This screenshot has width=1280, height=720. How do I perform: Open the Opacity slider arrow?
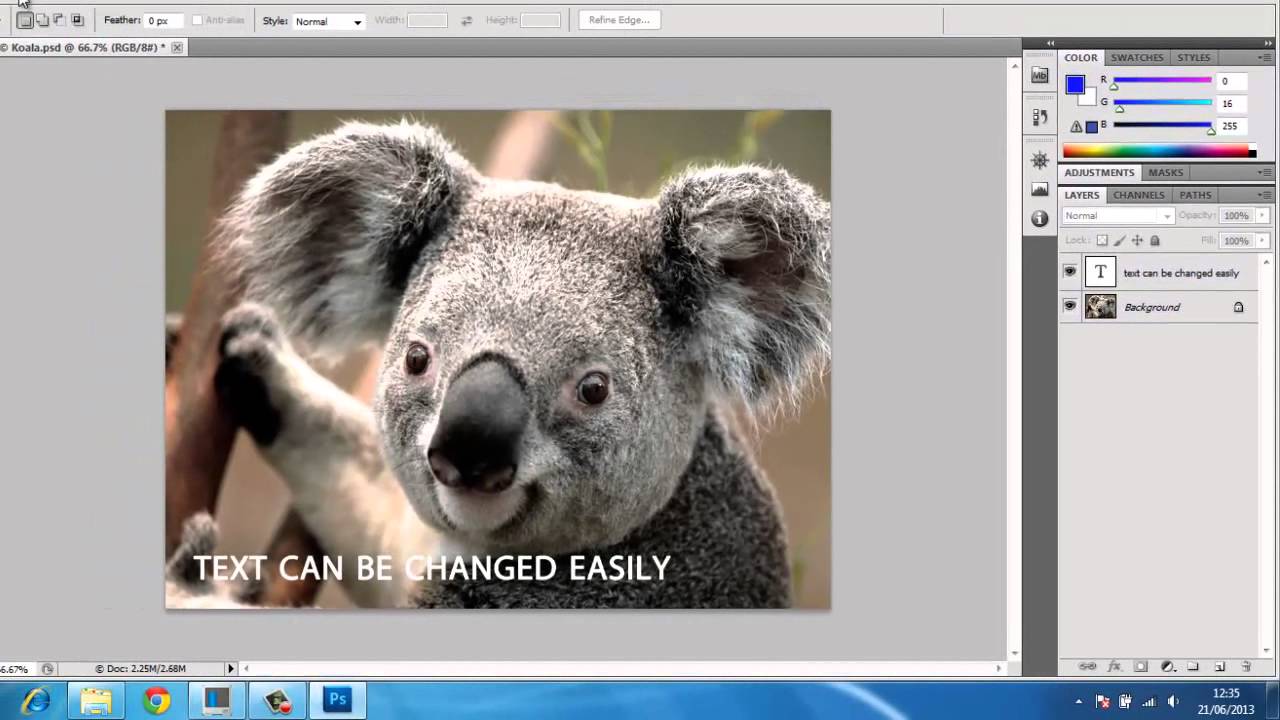pyautogui.click(x=1262, y=216)
